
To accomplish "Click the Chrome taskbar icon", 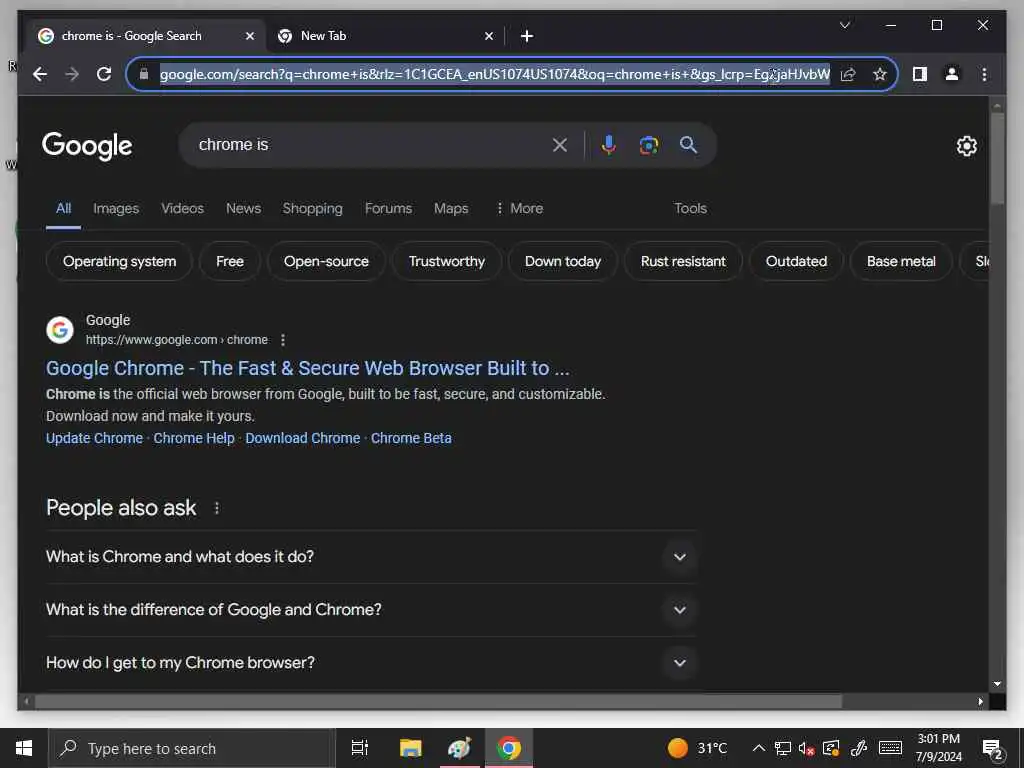I will pyautogui.click(x=509, y=748).
